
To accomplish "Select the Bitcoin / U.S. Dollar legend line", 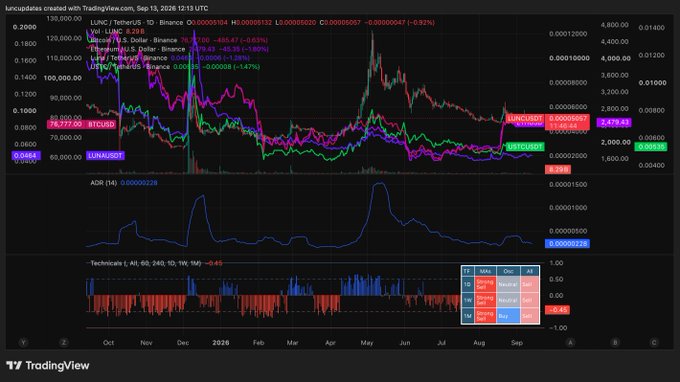I will (x=179, y=40).
